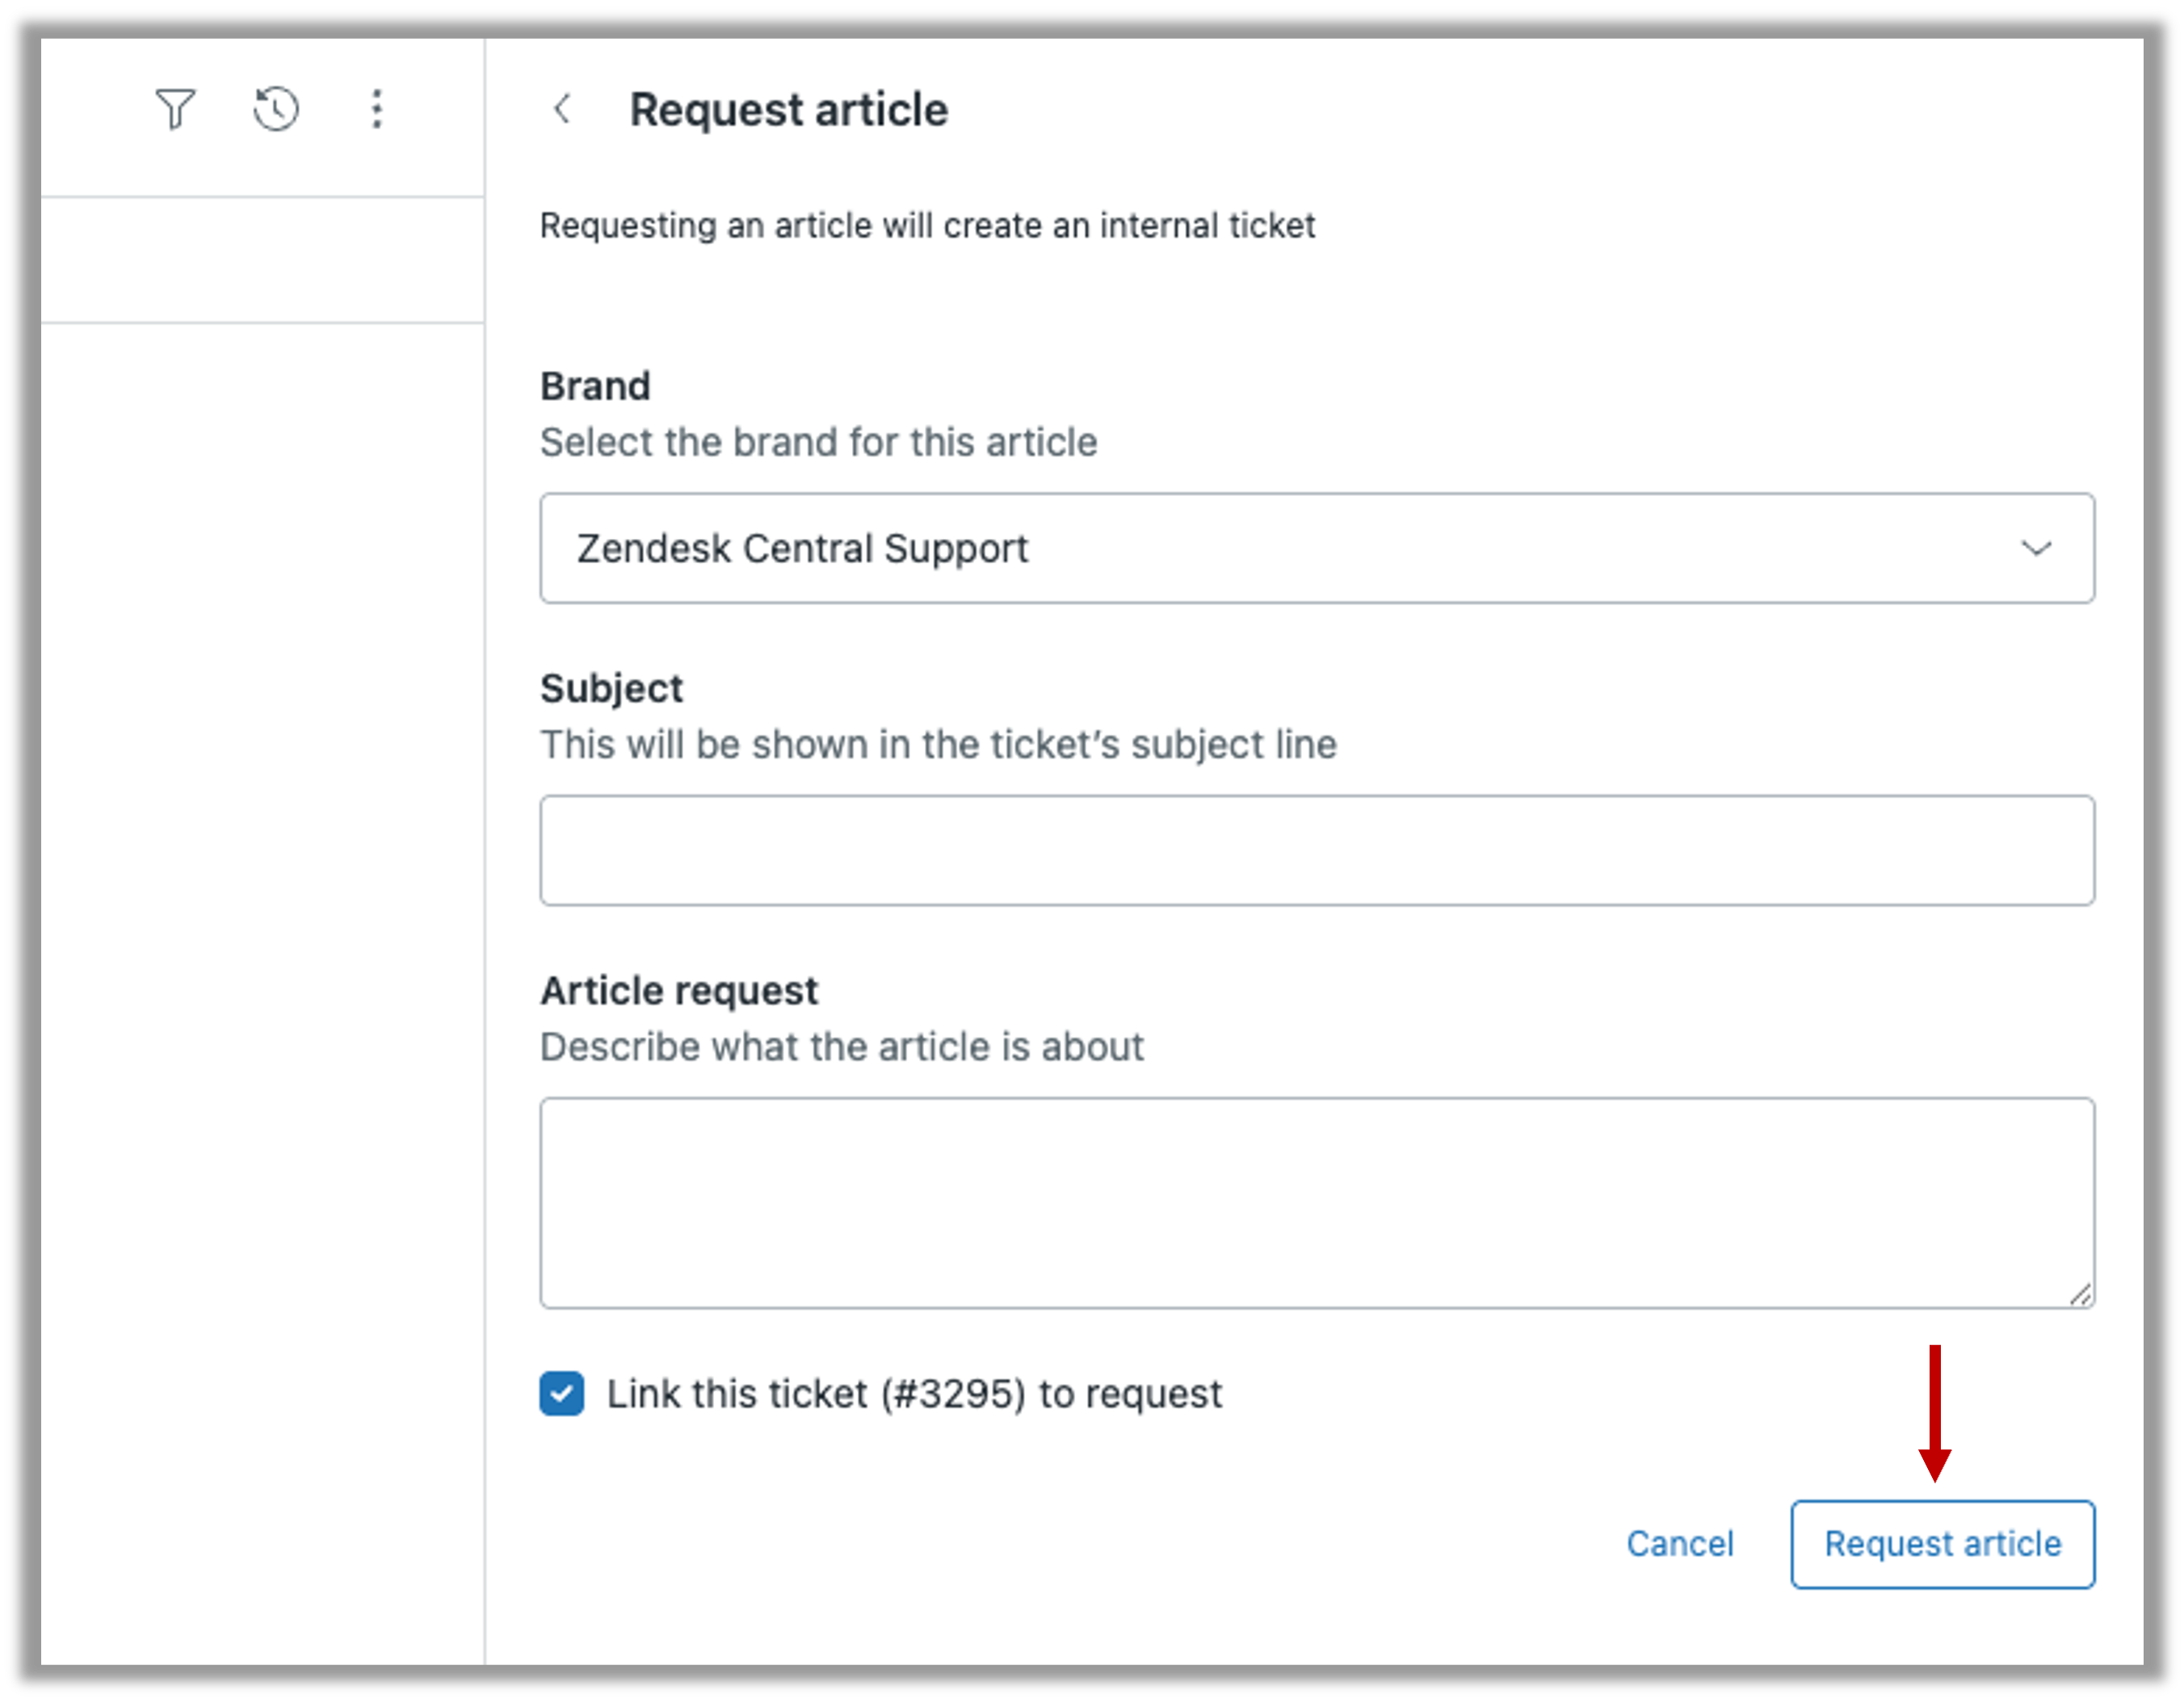Uncheck Link this ticket to request
The image size is (2184, 1703).
[562, 1393]
